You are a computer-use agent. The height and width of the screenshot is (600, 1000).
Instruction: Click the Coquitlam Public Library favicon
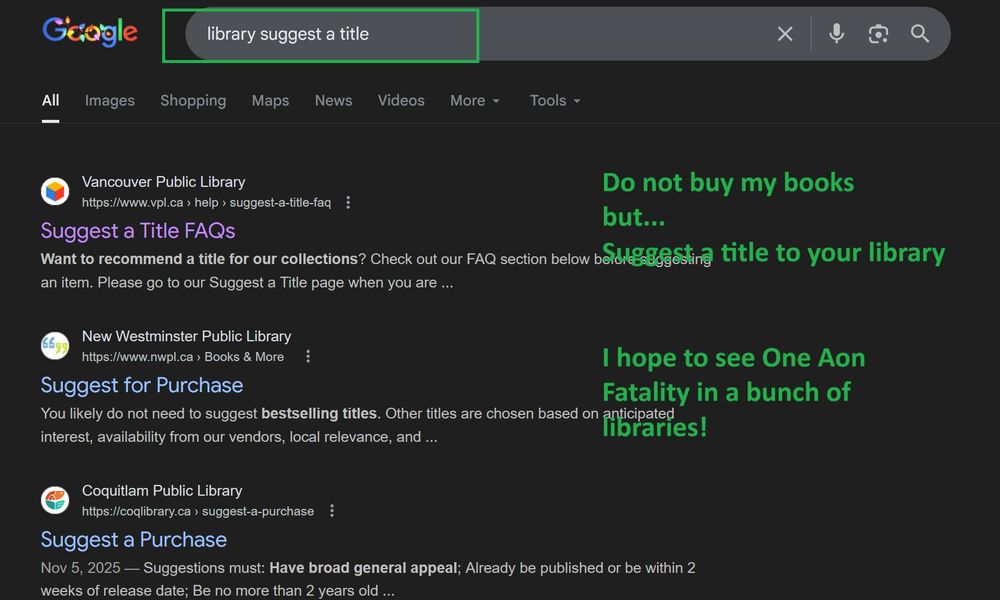click(55, 500)
